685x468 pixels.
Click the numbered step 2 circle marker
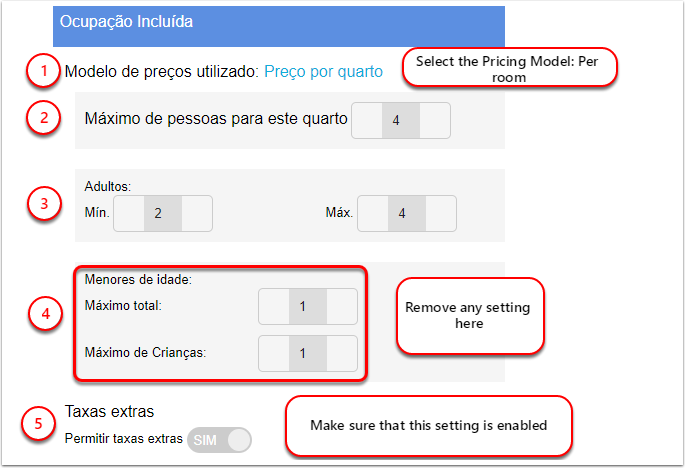41,118
